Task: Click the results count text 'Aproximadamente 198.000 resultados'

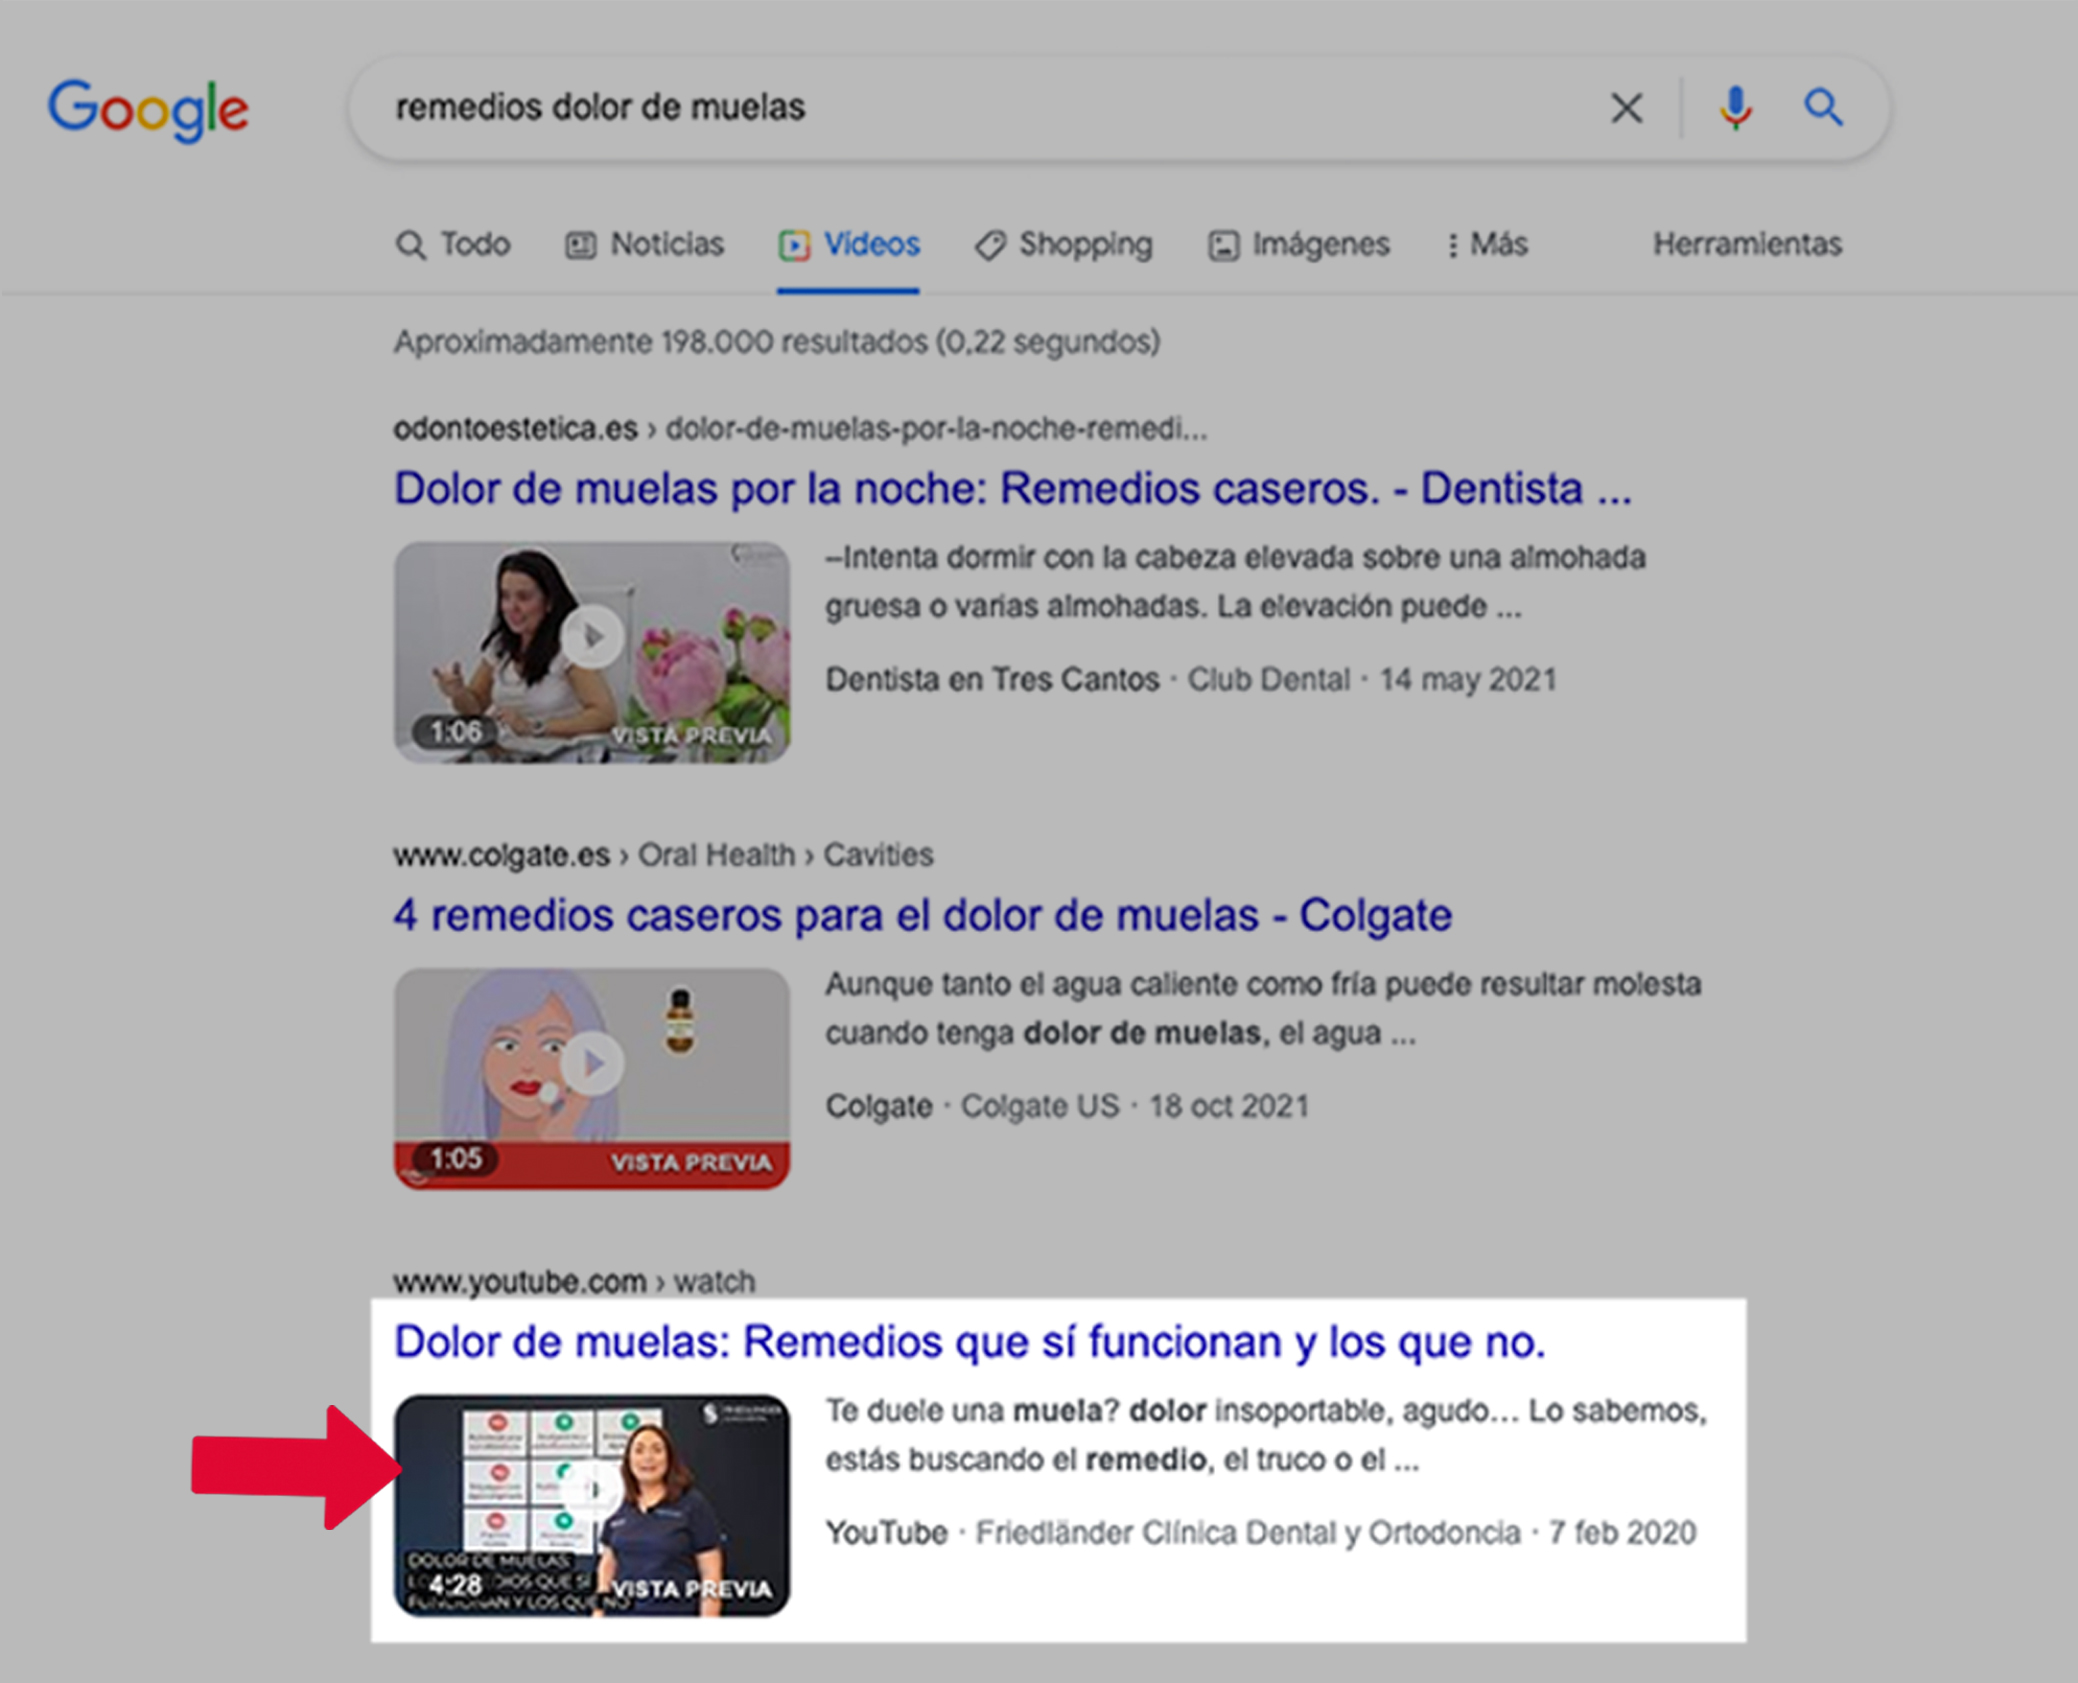Action: [660, 342]
